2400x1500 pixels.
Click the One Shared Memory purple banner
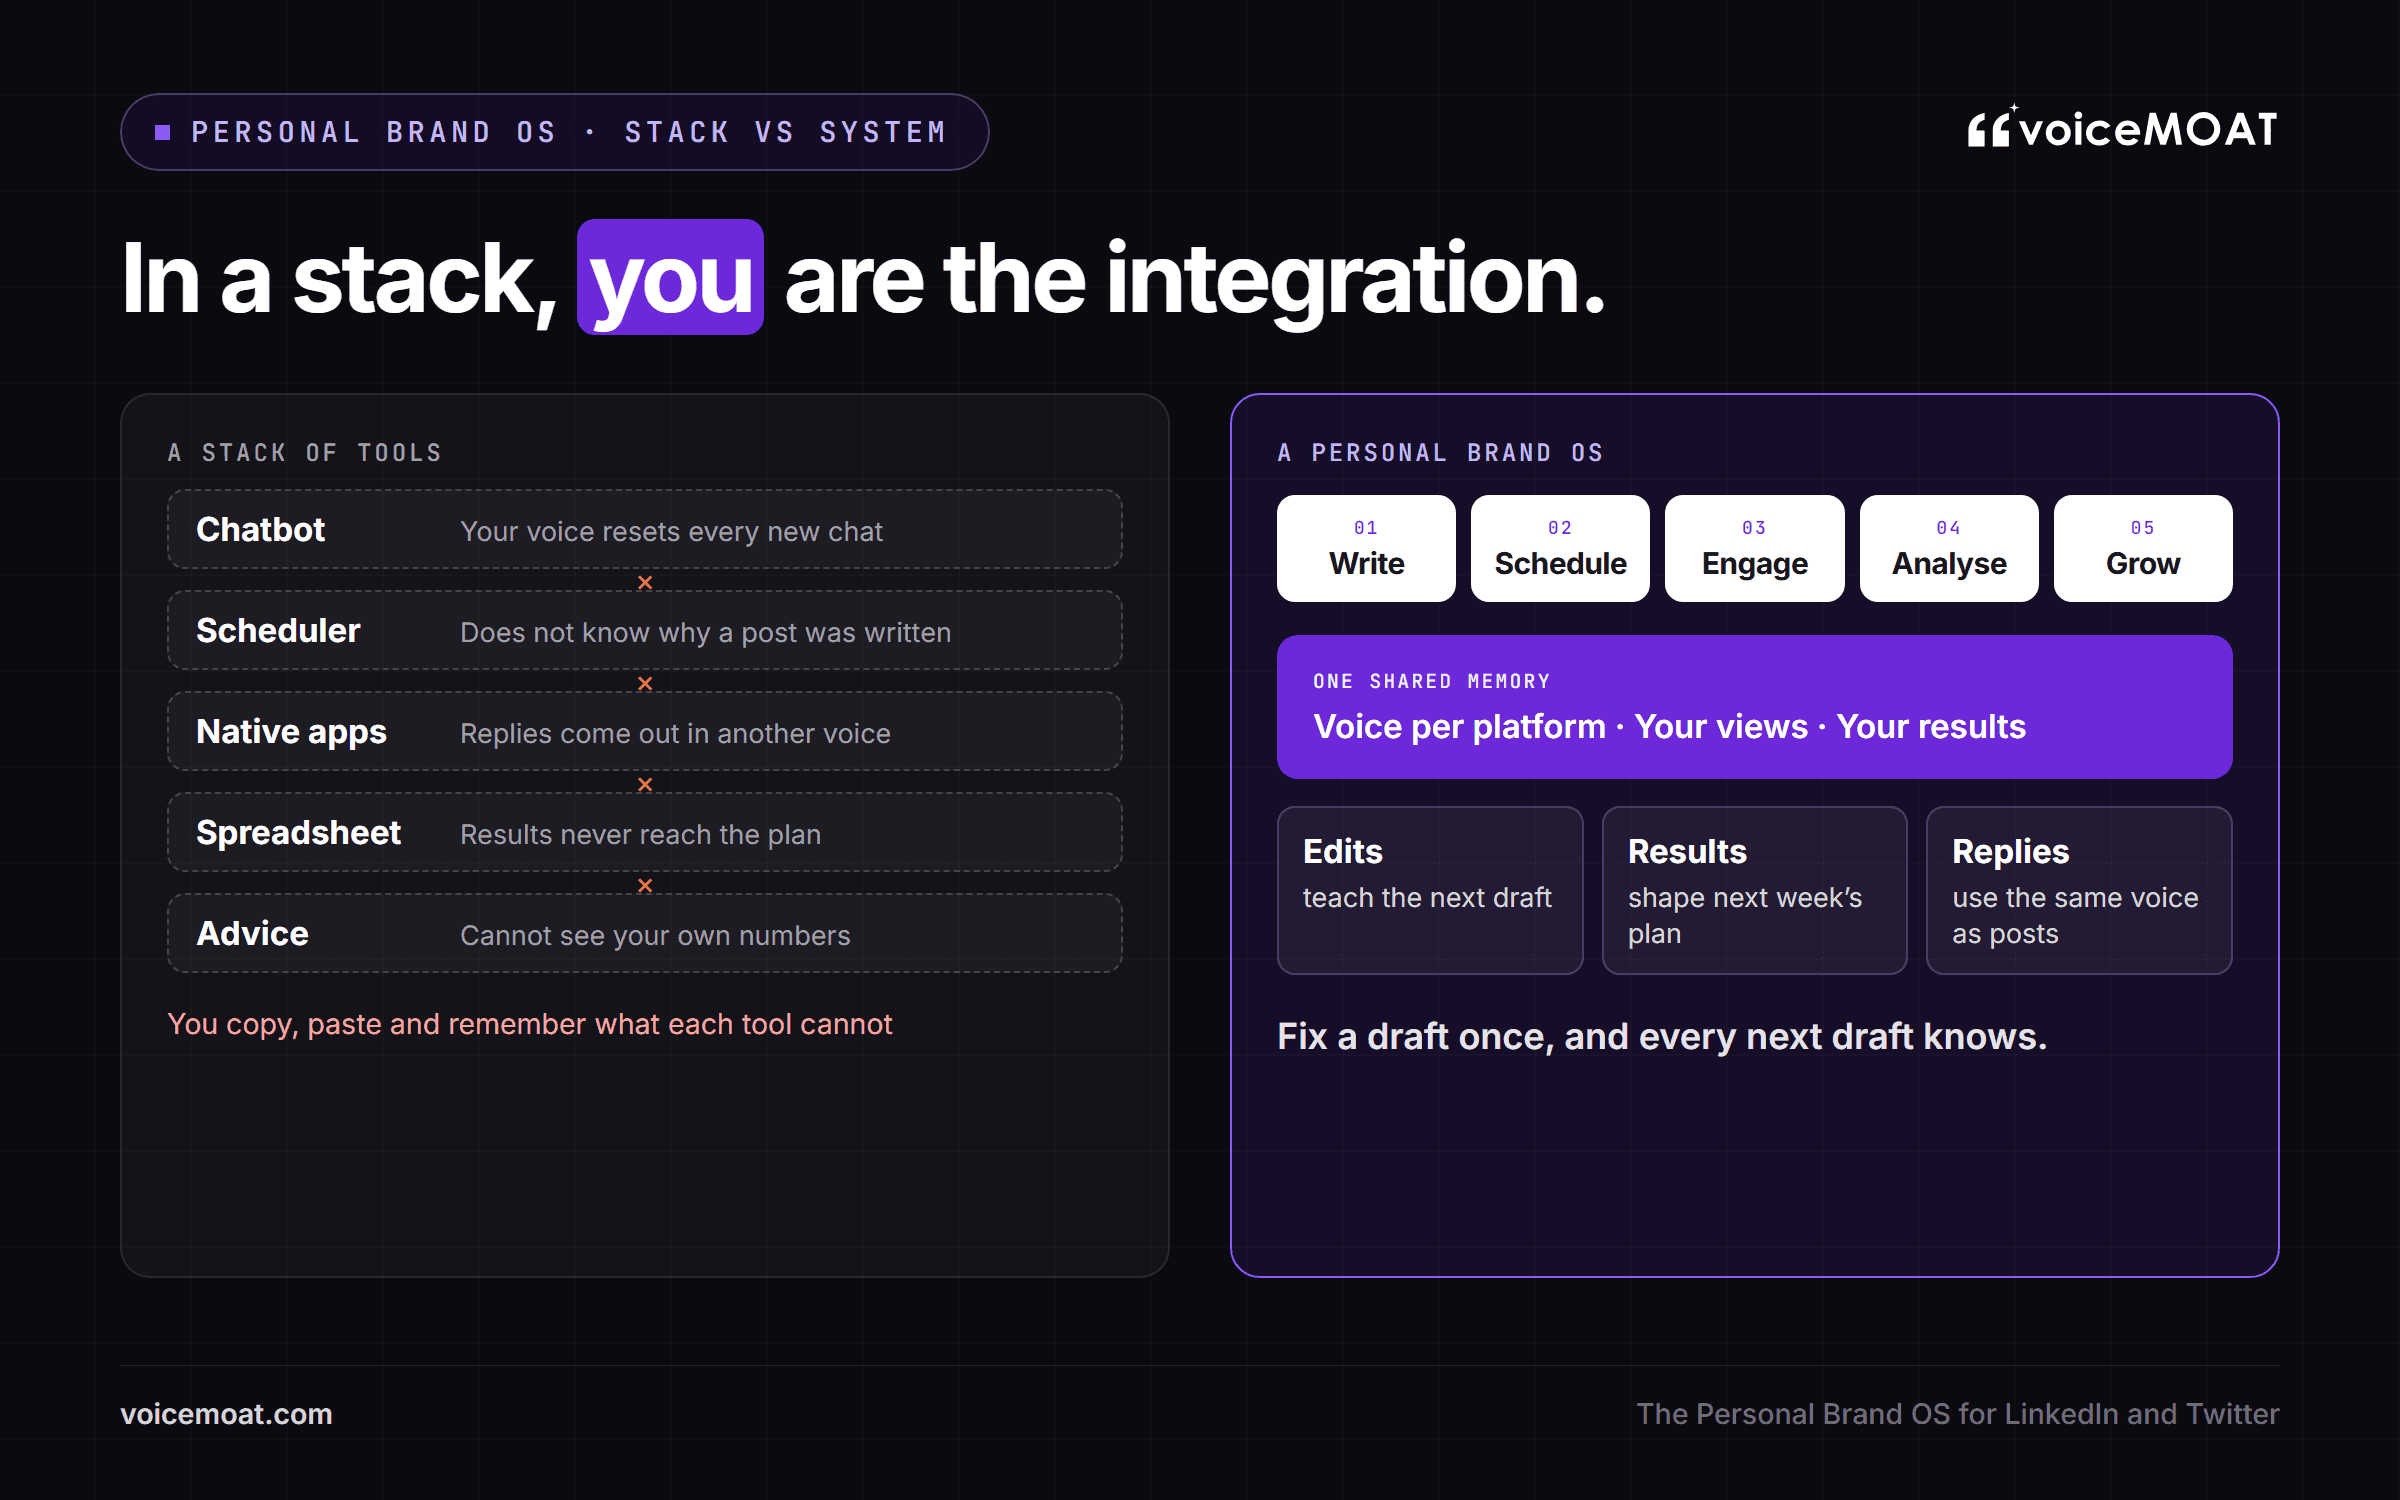pyautogui.click(x=1754, y=707)
